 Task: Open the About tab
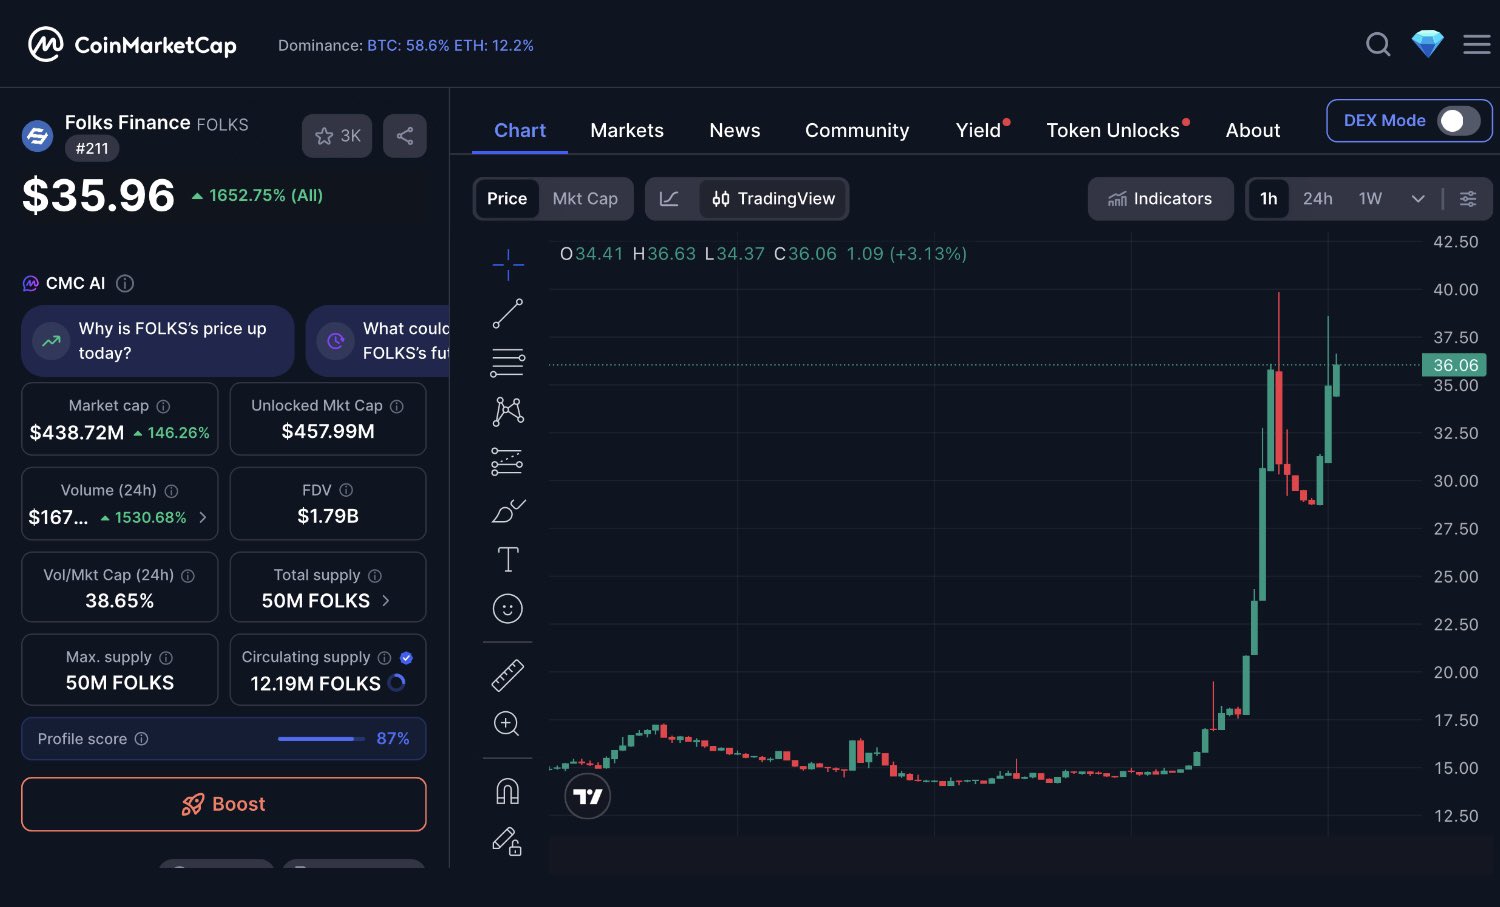coord(1253,131)
